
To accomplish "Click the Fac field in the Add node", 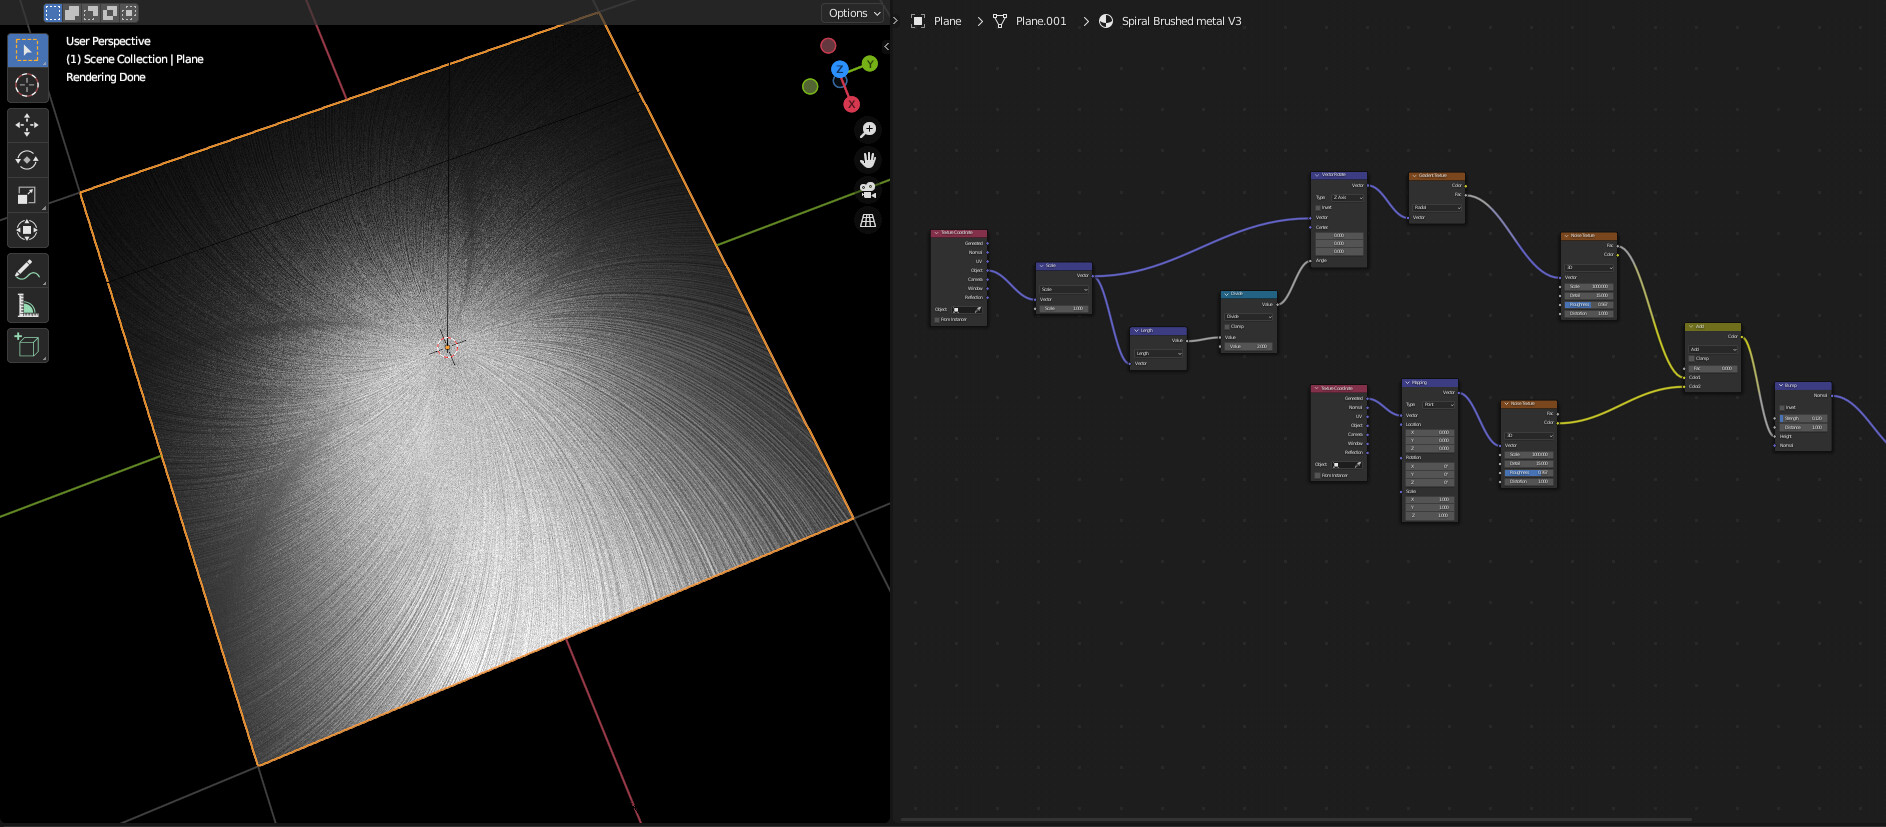I will click(1713, 368).
